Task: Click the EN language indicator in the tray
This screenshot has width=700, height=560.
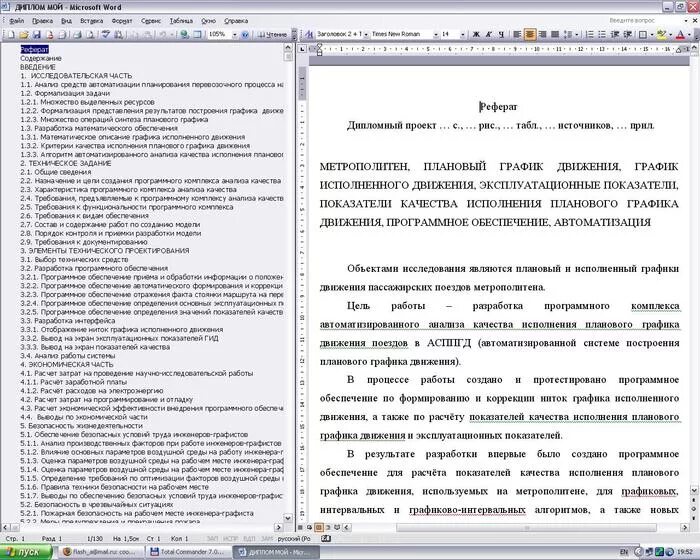Action: (624, 552)
